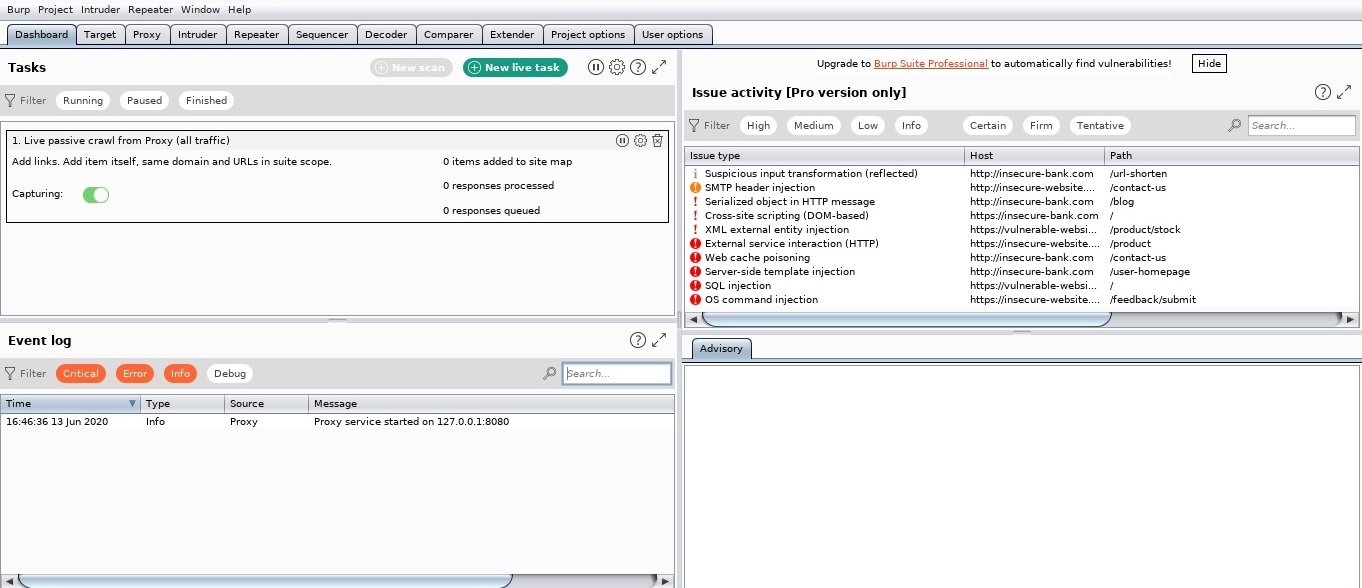Screen dimensions: 1362x588
Task: Click the New live task button
Action: [515, 67]
